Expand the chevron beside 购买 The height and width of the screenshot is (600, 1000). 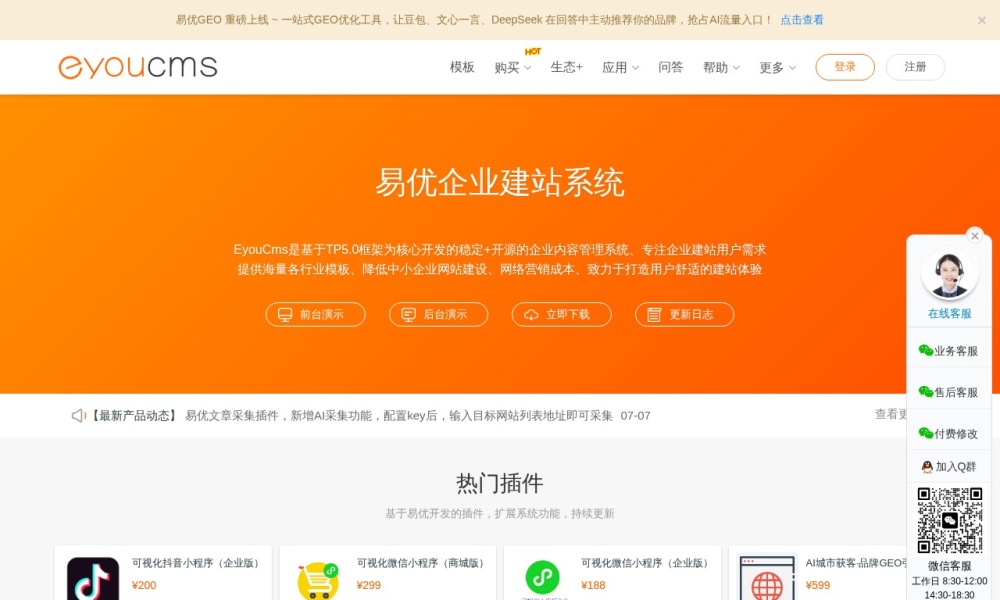coord(527,68)
